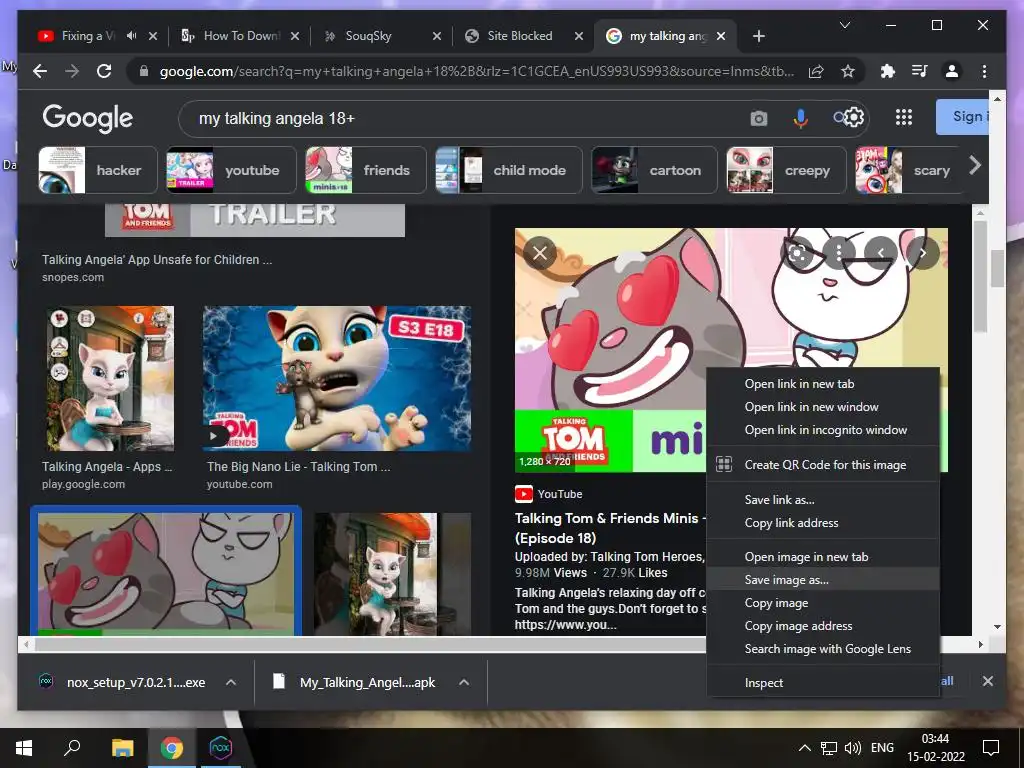This screenshot has width=1024, height=768.
Task: Open The Big Nano Lie thumbnail
Action: pyautogui.click(x=337, y=379)
